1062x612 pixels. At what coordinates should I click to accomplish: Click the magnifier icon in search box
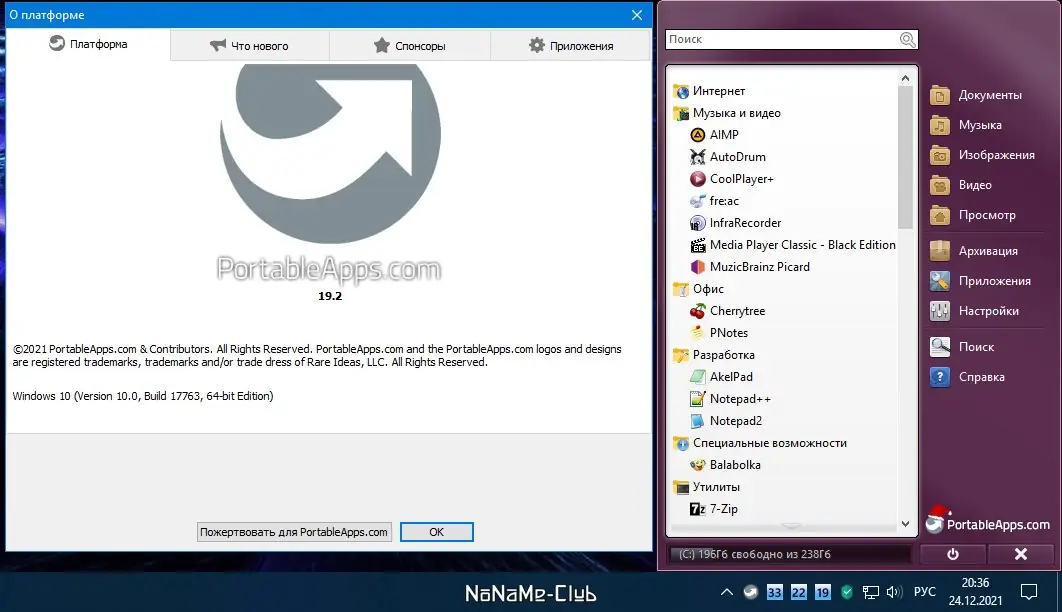pyautogui.click(x=908, y=39)
